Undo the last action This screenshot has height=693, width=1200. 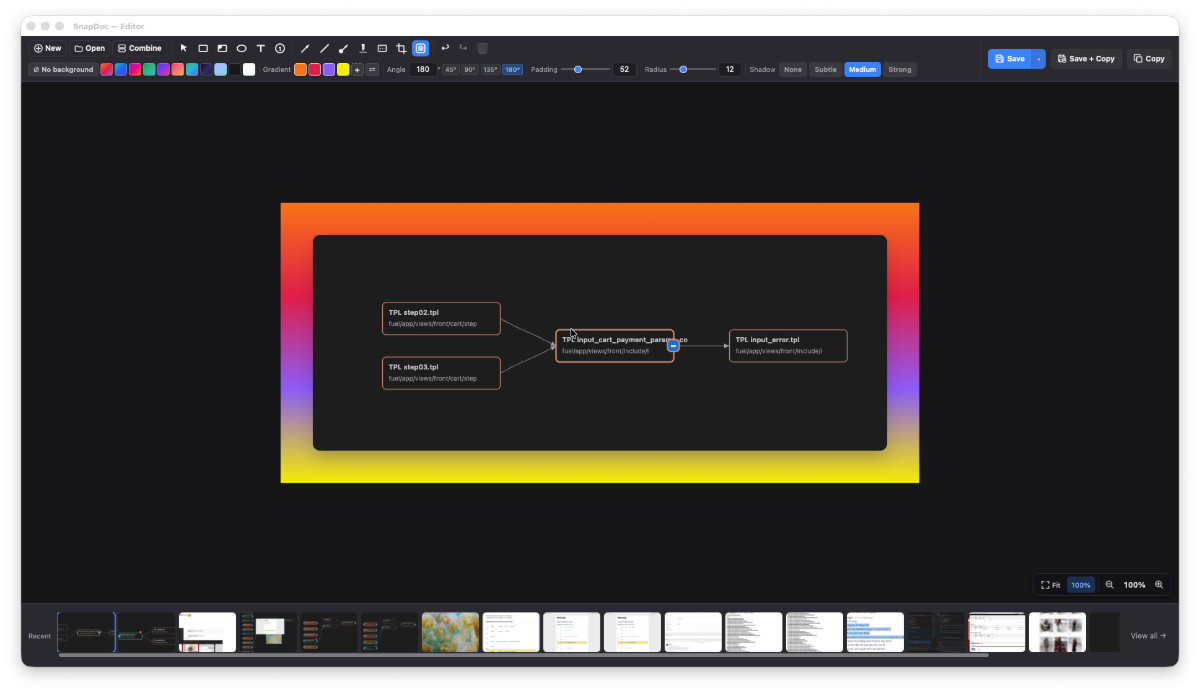(445, 48)
